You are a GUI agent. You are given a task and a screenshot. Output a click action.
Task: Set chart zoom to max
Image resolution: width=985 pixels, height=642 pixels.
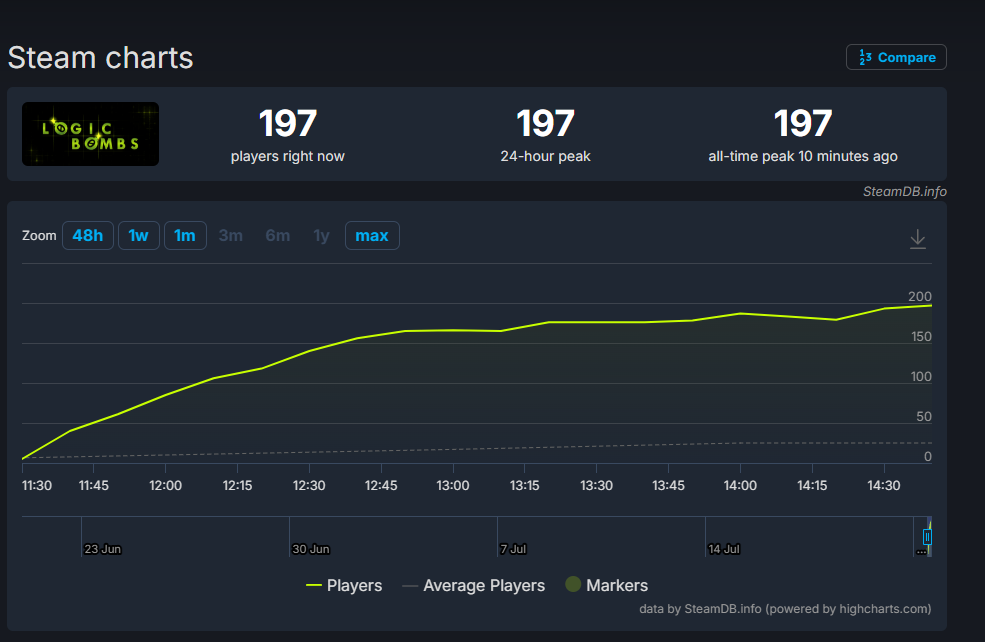pos(372,236)
